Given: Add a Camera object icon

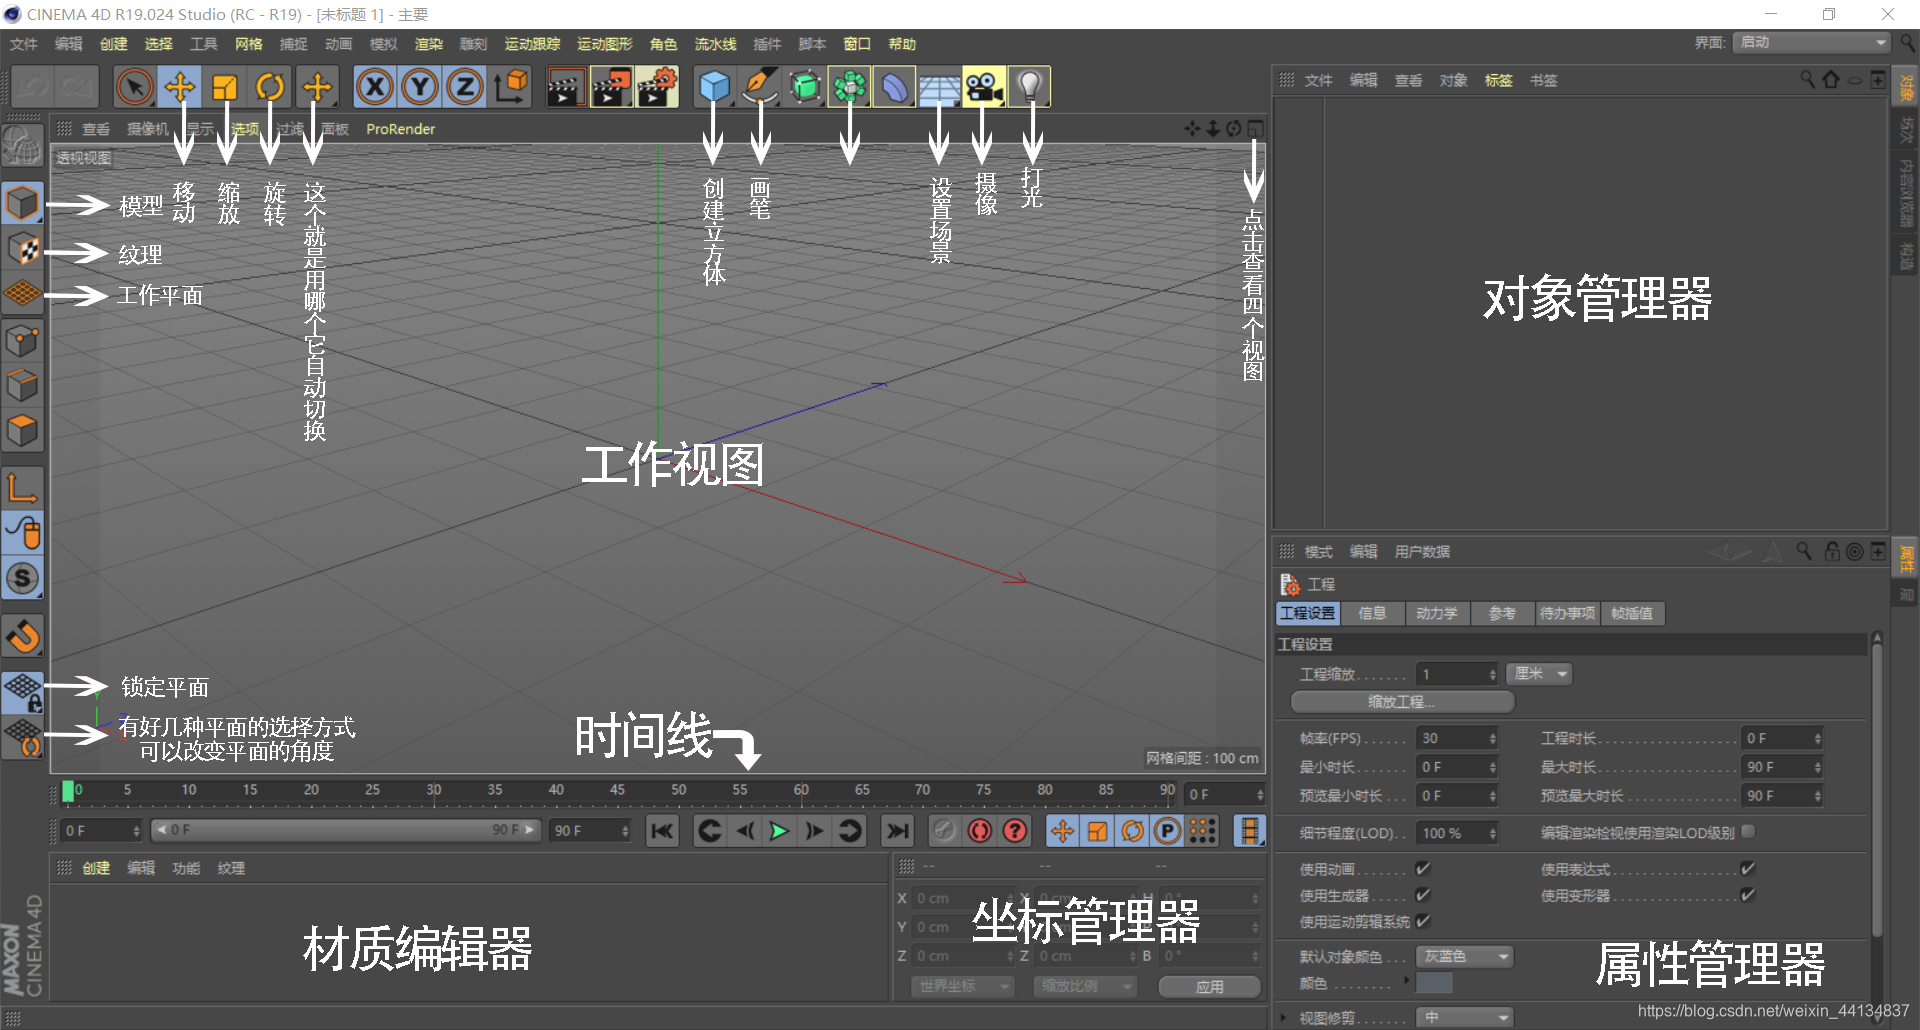Looking at the screenshot, I should pos(985,87).
